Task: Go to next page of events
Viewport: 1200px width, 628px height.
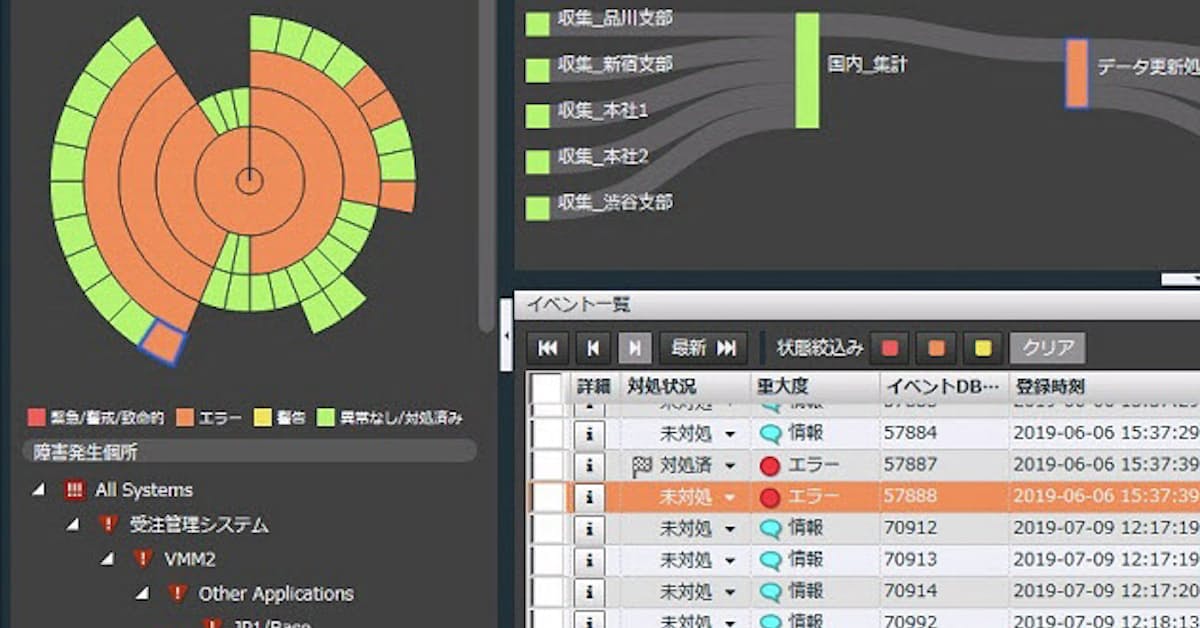Action: tap(635, 348)
